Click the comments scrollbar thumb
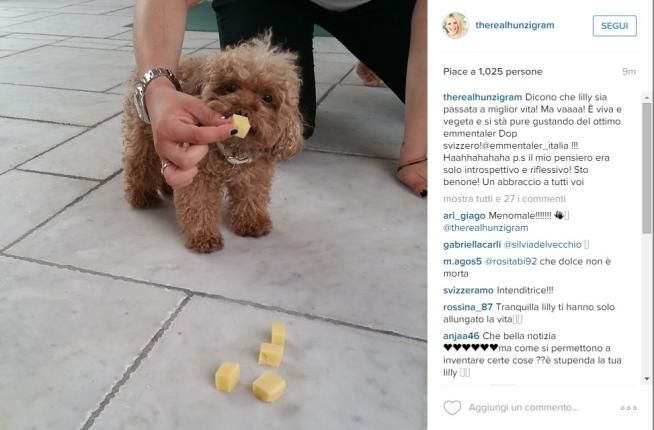This screenshot has width=654, height=430. click(647, 168)
